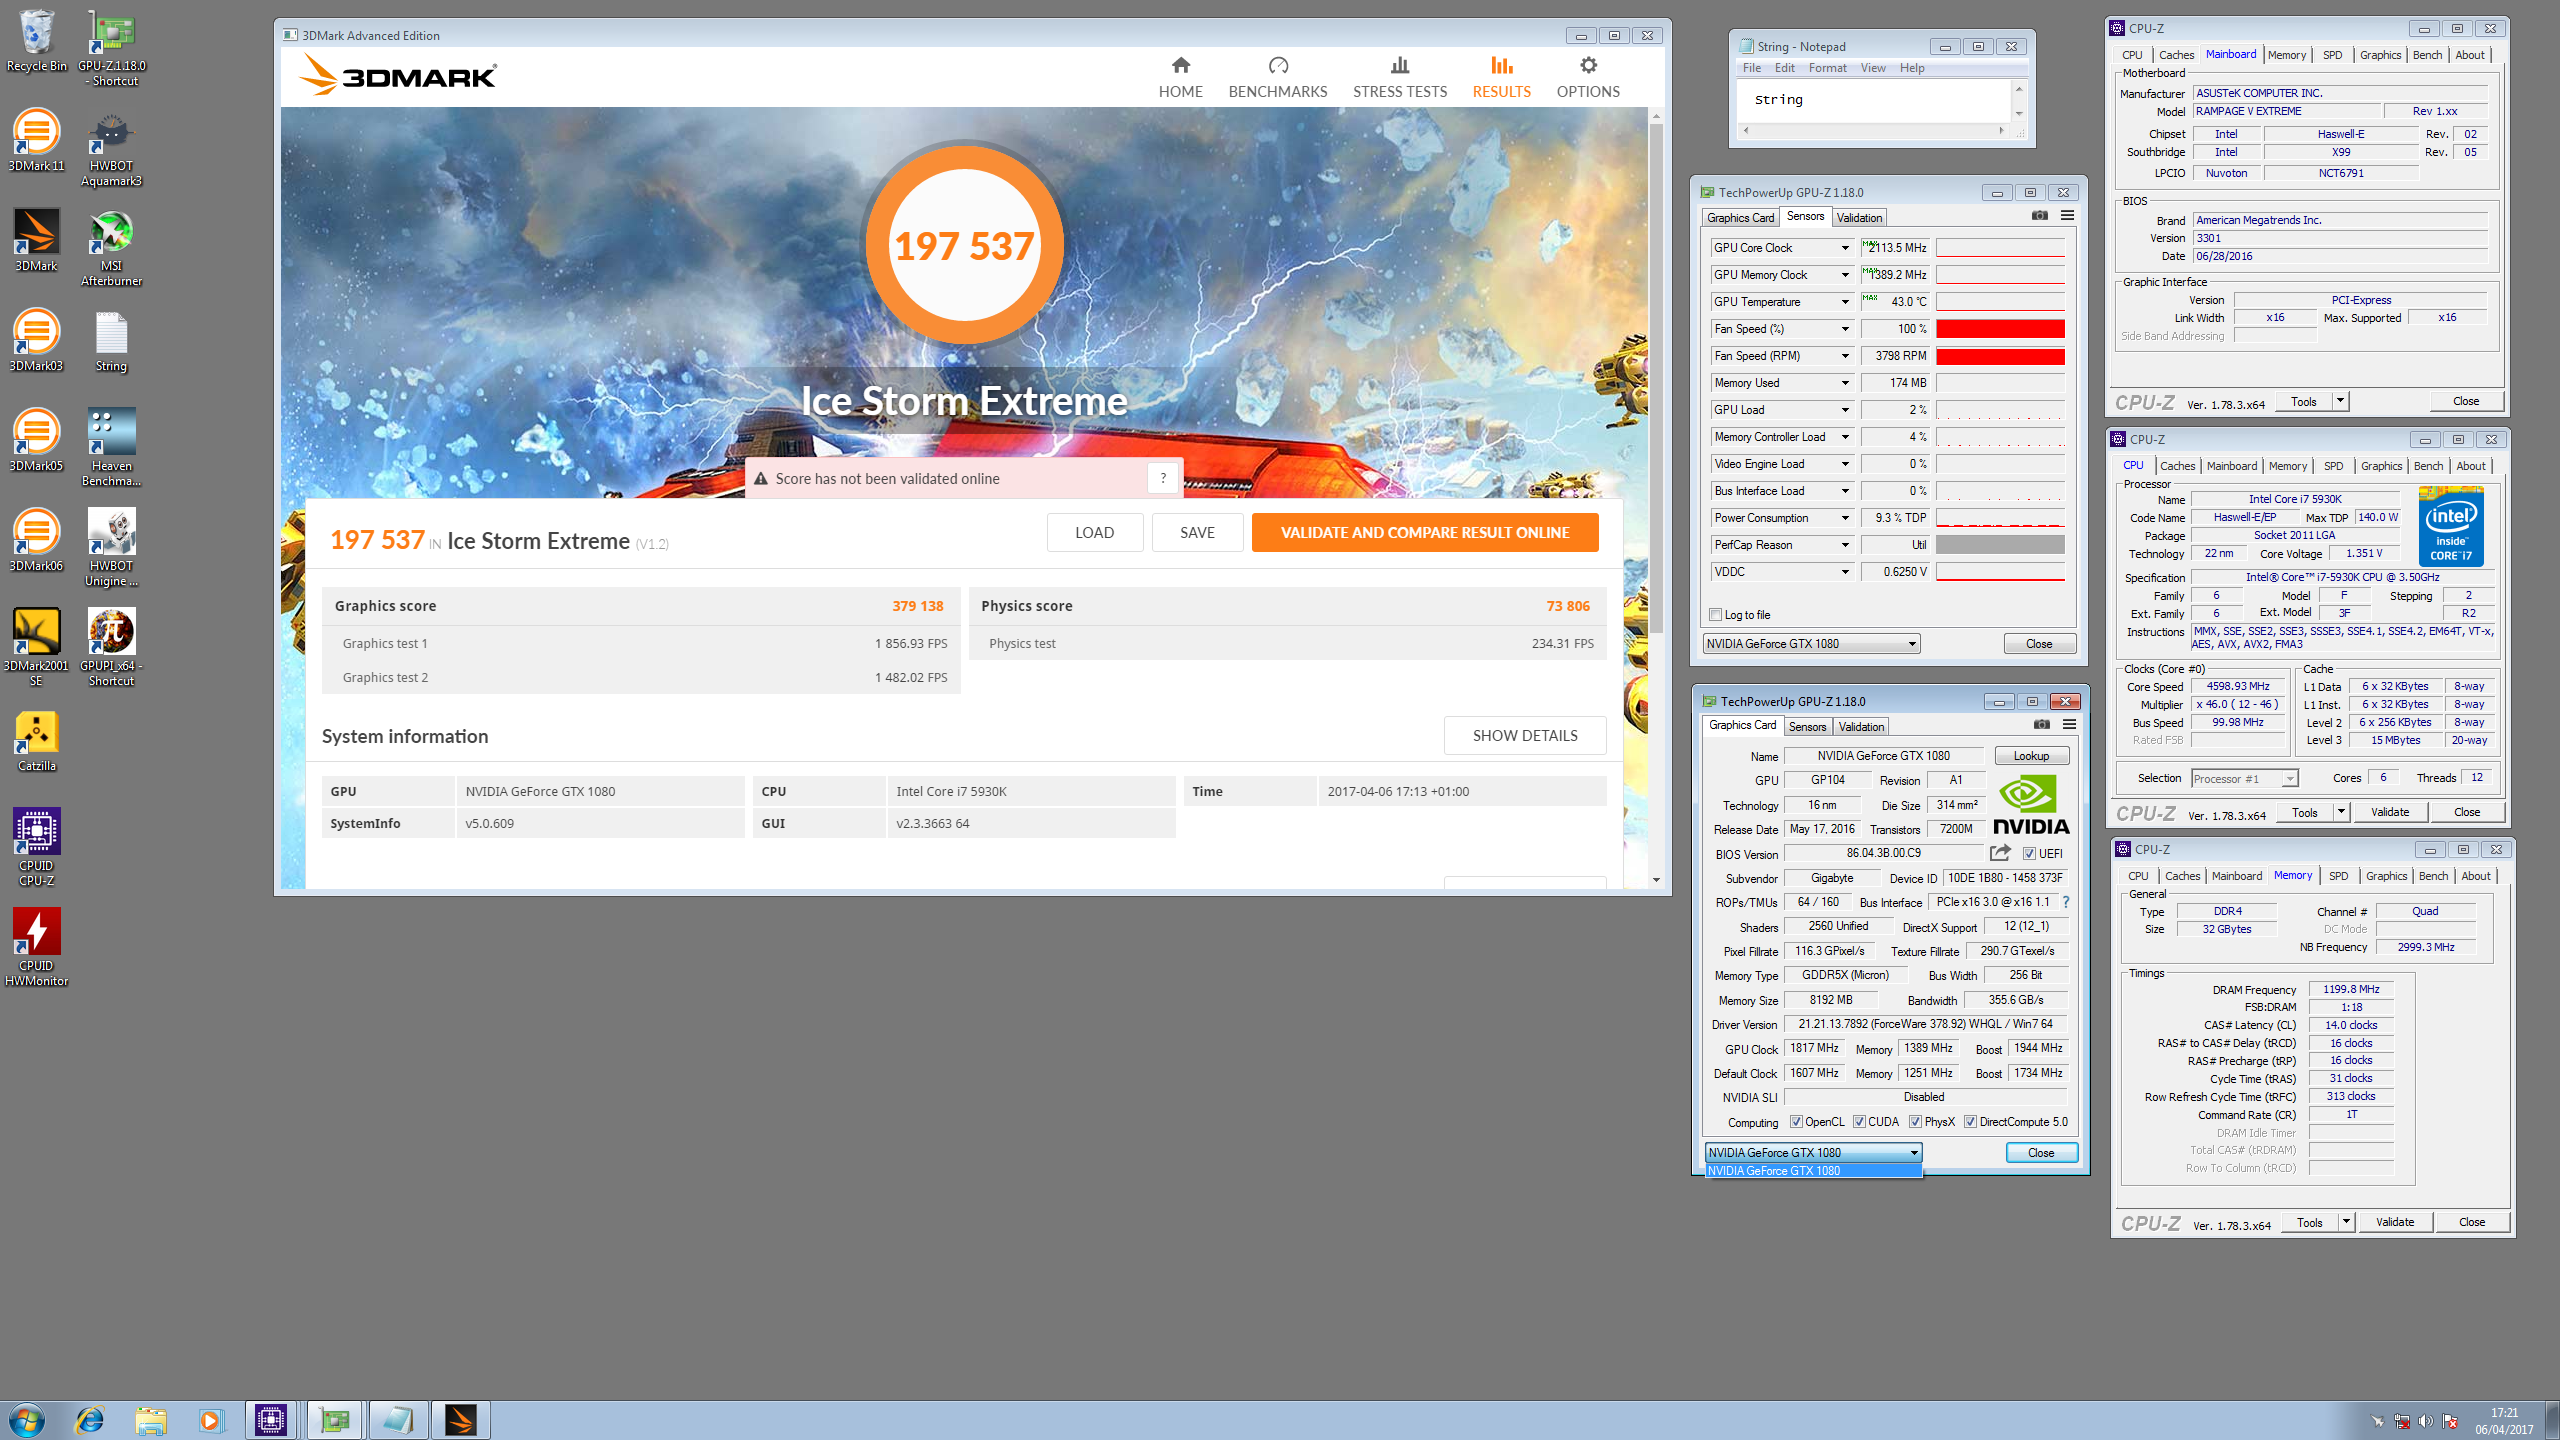This screenshot has height=1440, width=2560.
Task: Open Caches tab in CPU-Z CPU window
Action: (x=2177, y=466)
